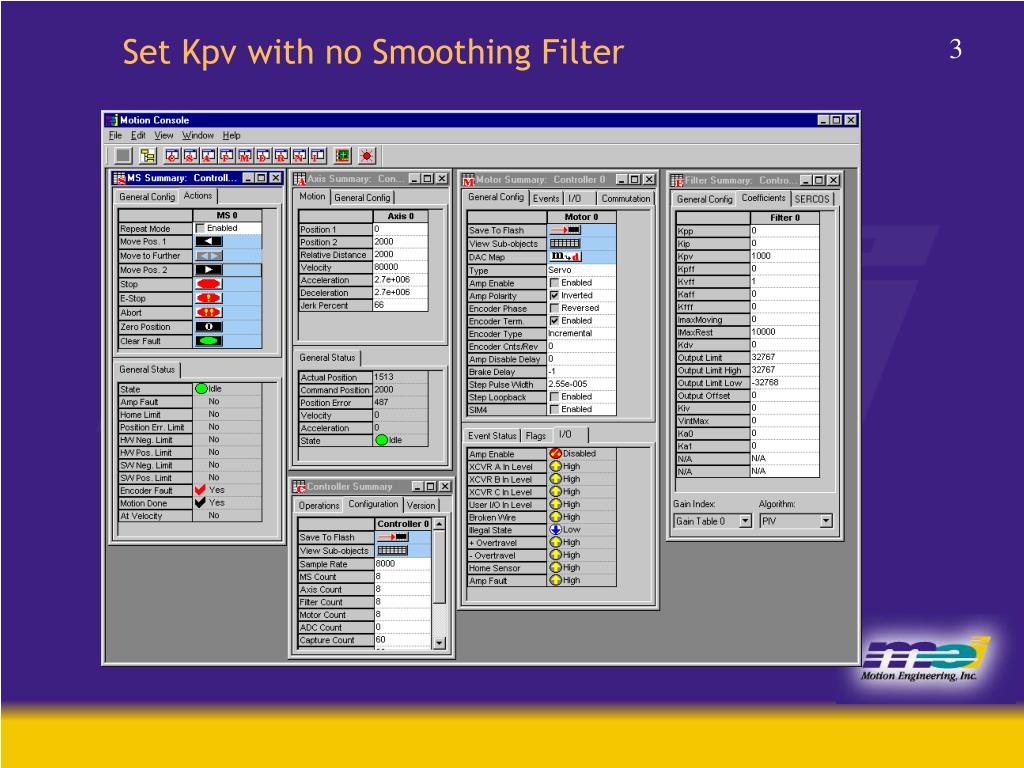Click the Abort action icon

point(209,313)
